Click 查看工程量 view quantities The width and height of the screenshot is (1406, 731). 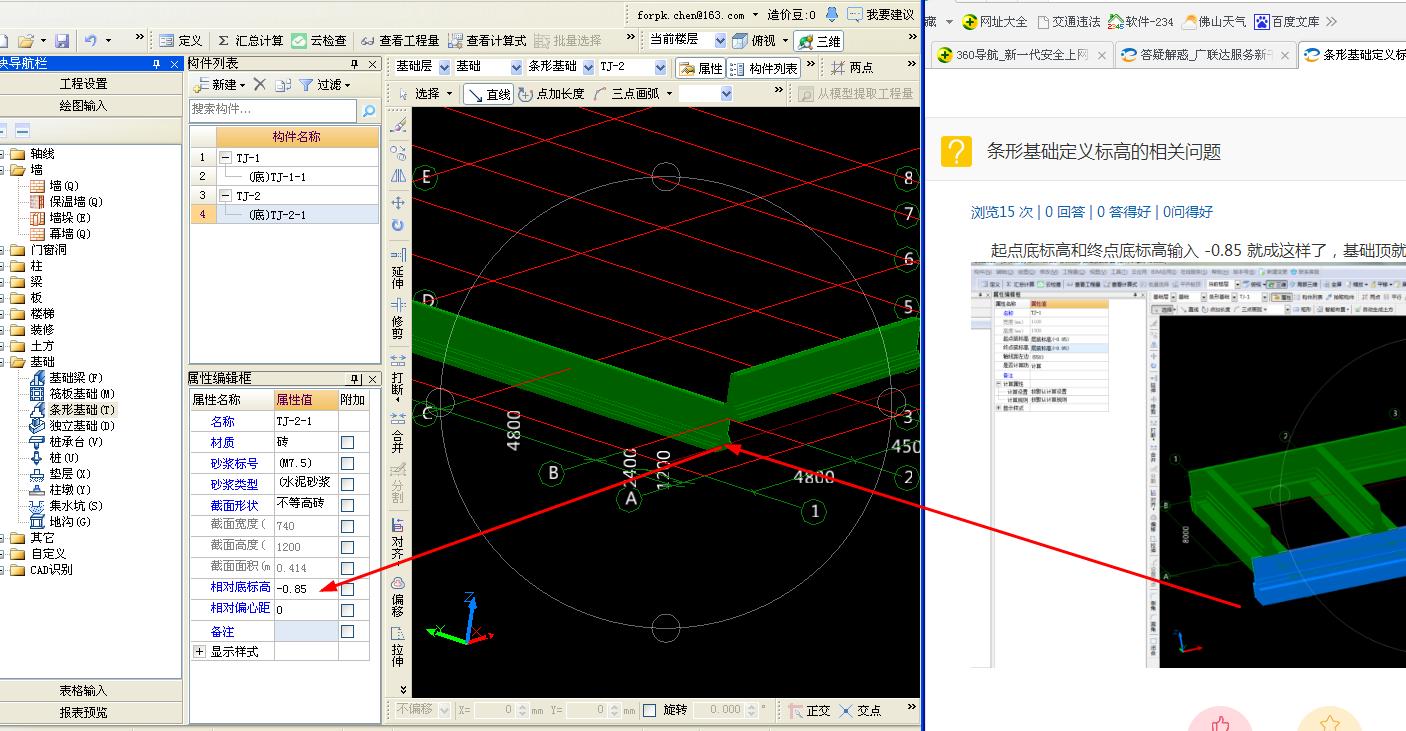[399, 41]
